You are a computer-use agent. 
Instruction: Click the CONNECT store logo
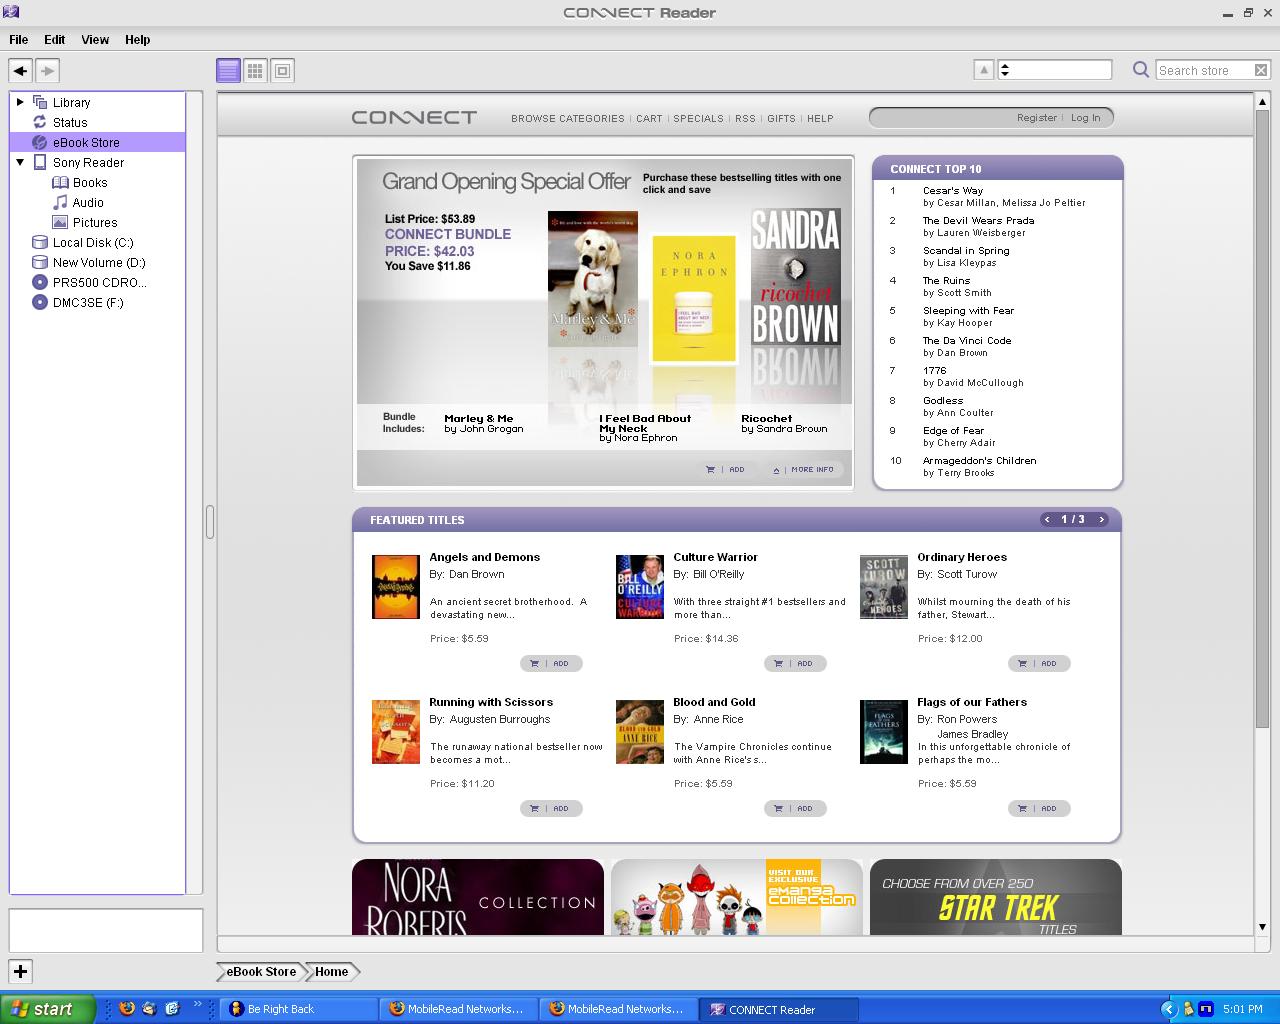click(x=414, y=117)
